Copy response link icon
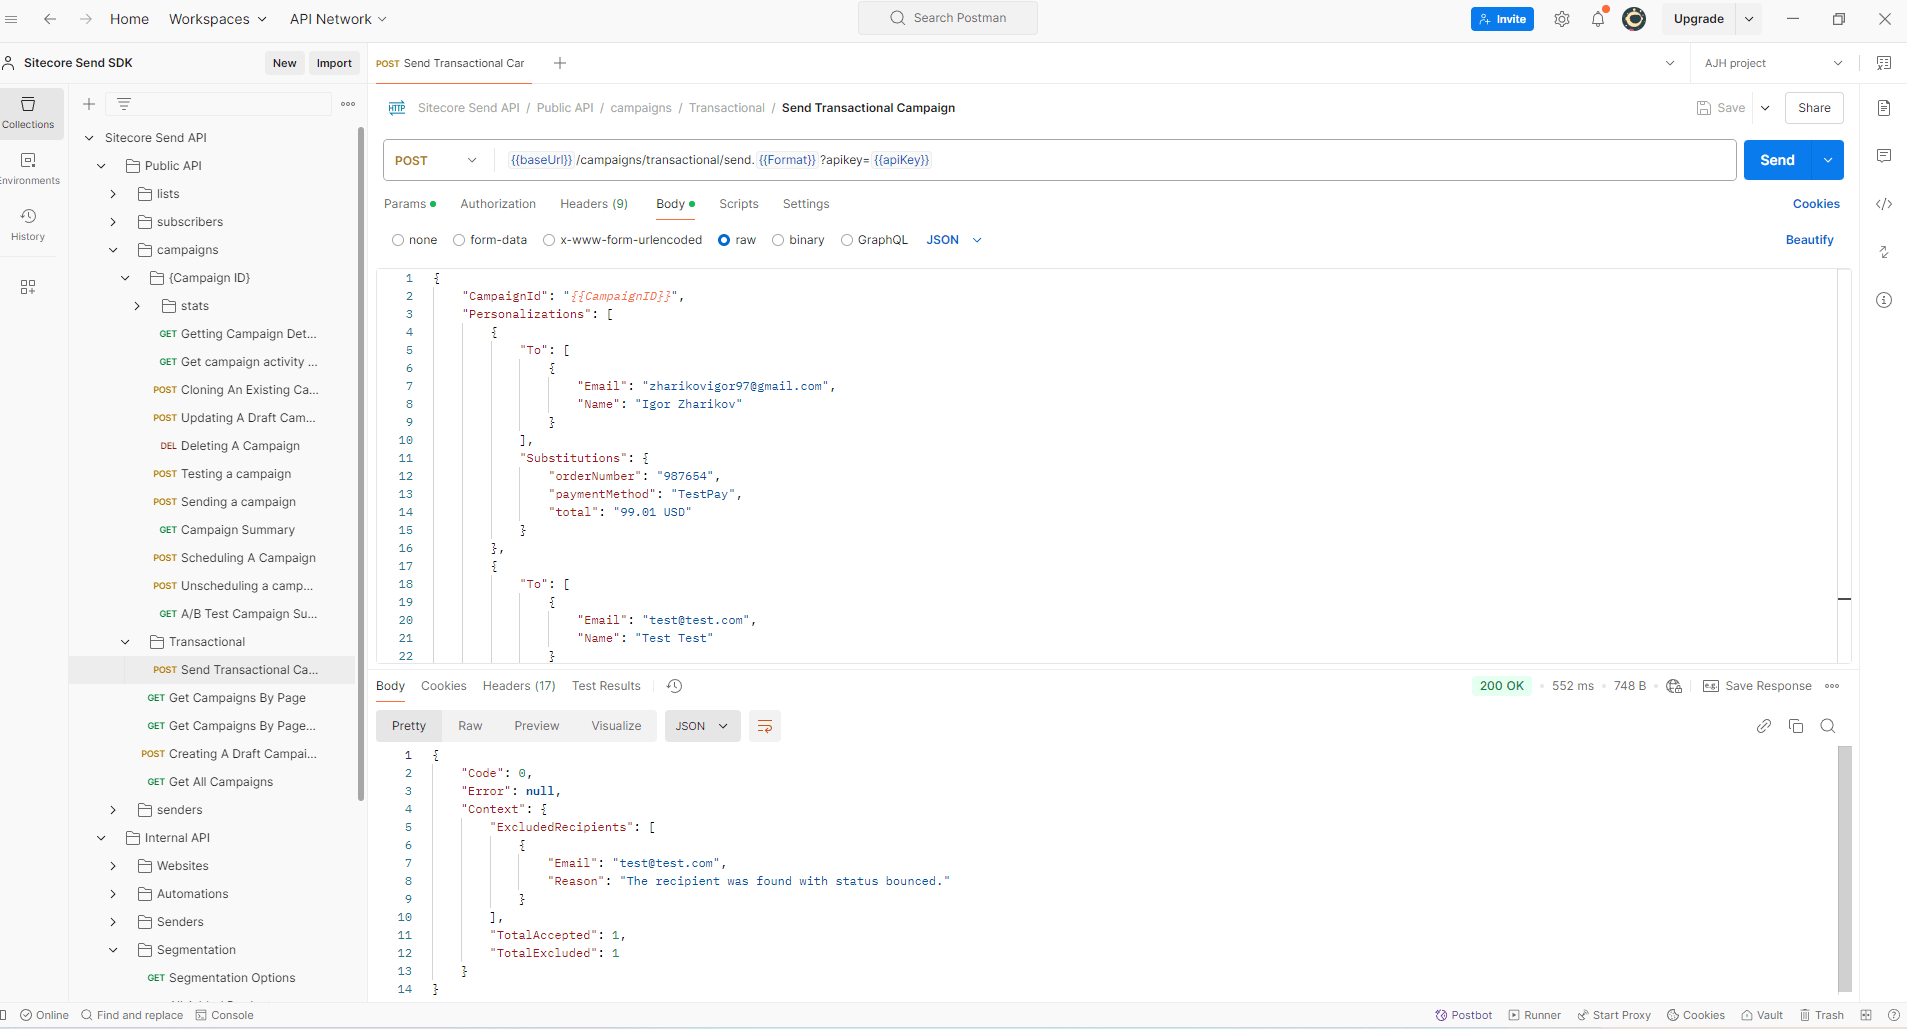The width and height of the screenshot is (1907, 1029). pyautogui.click(x=1764, y=726)
